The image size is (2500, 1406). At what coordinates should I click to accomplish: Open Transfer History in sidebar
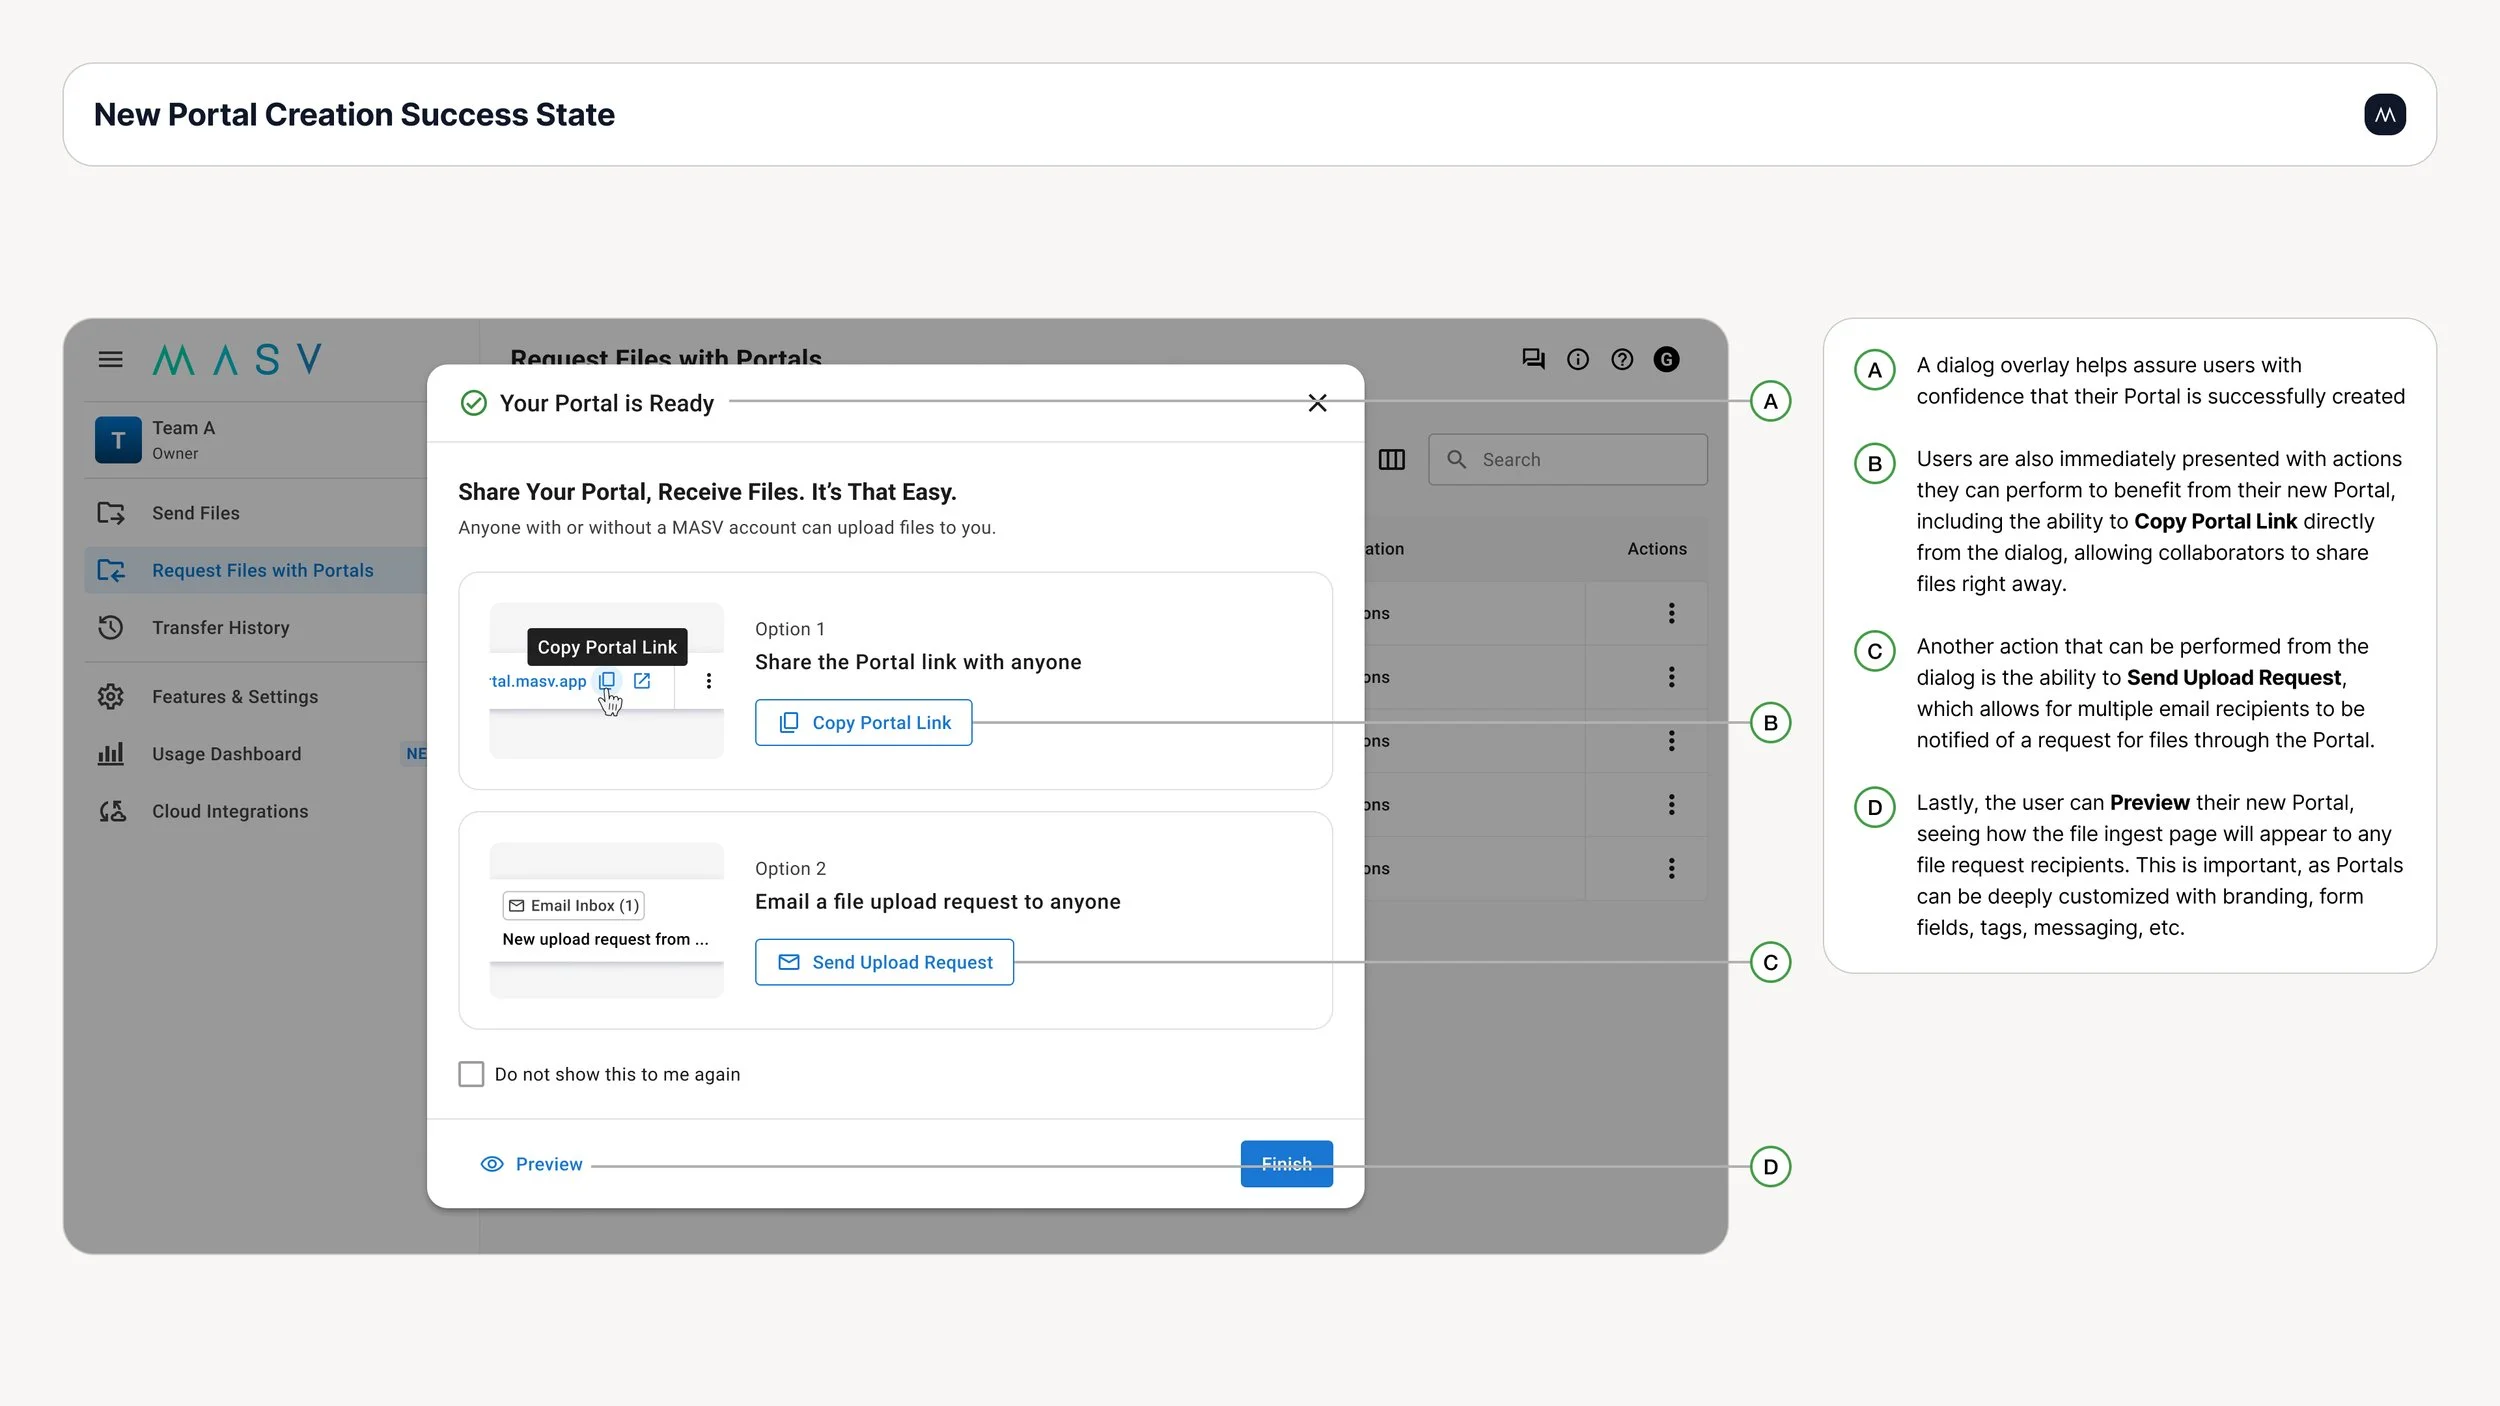tap(220, 627)
